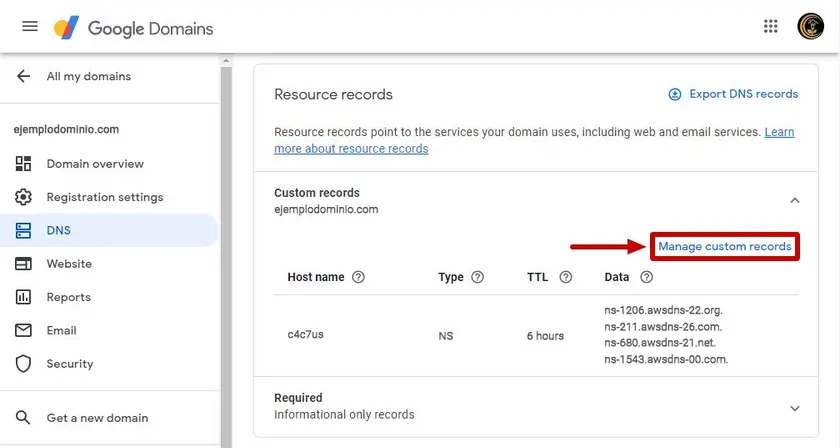
Task: Click the sidebar scrollbar up arrow
Action: pyautogui.click(x=226, y=61)
